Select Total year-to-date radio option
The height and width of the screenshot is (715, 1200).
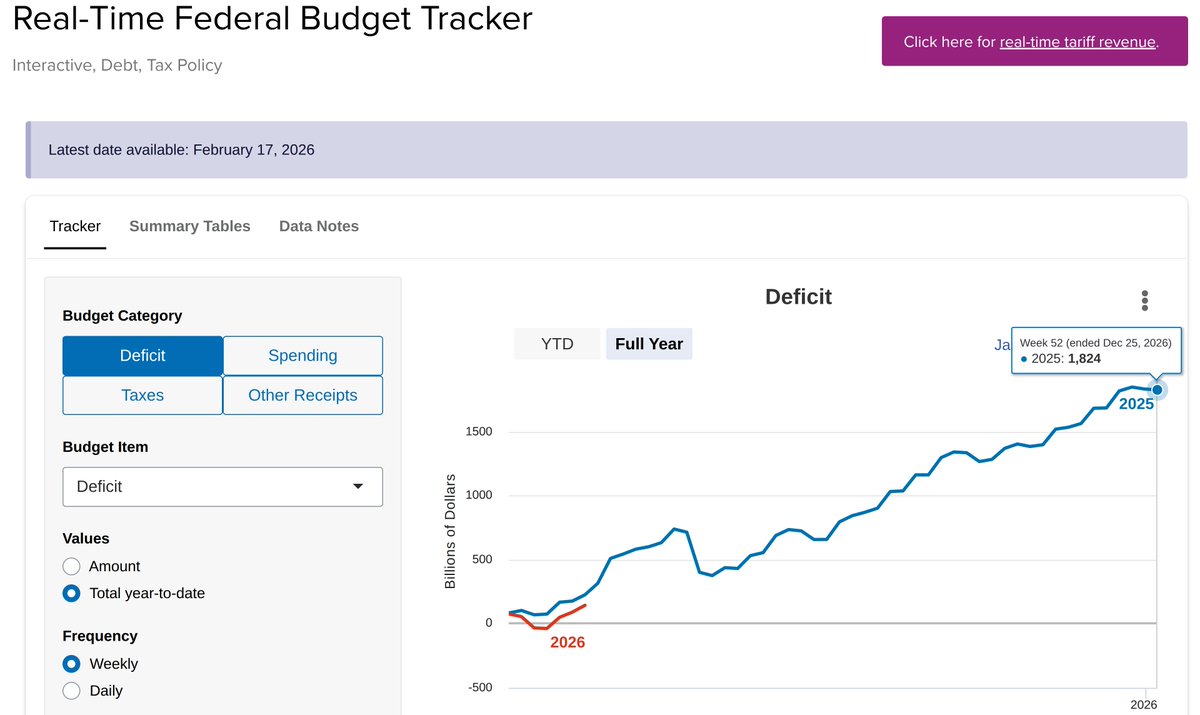72,593
